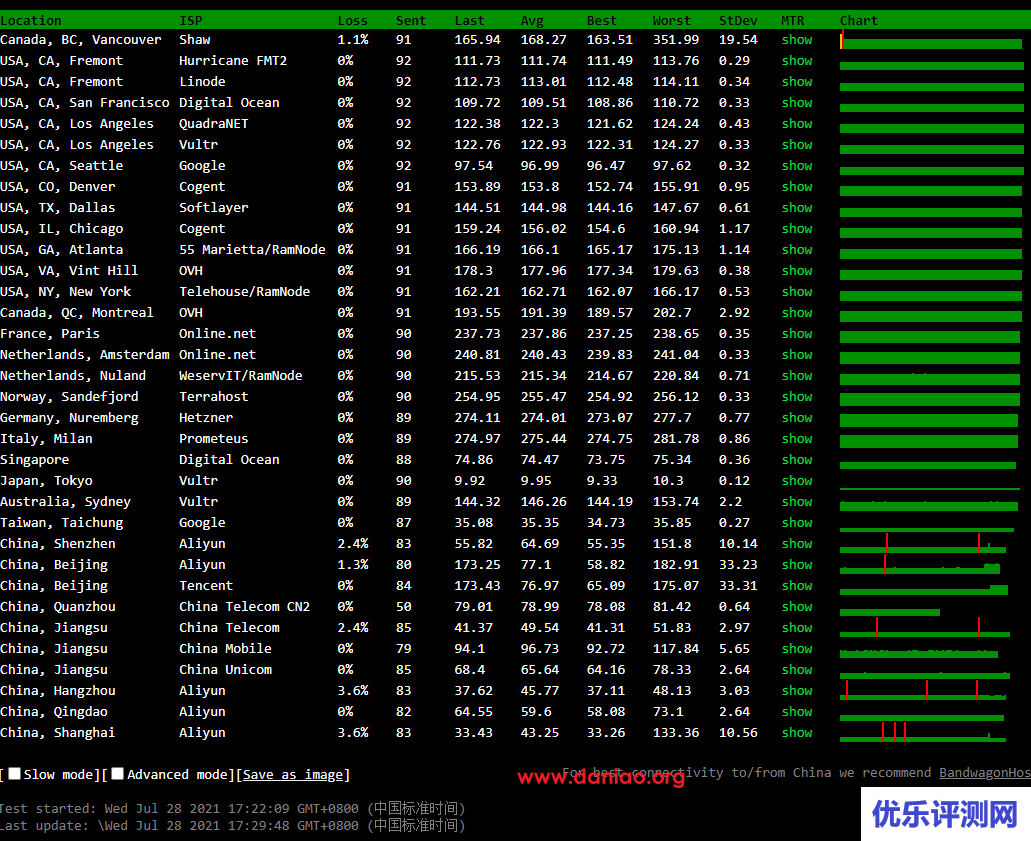Tick the Advanced mode checkbox
This screenshot has height=841, width=1031.
pos(117,774)
